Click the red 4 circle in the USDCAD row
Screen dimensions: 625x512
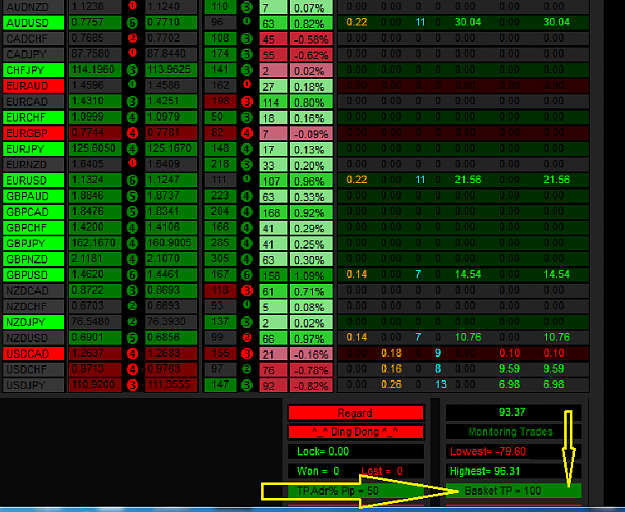(x=132, y=354)
